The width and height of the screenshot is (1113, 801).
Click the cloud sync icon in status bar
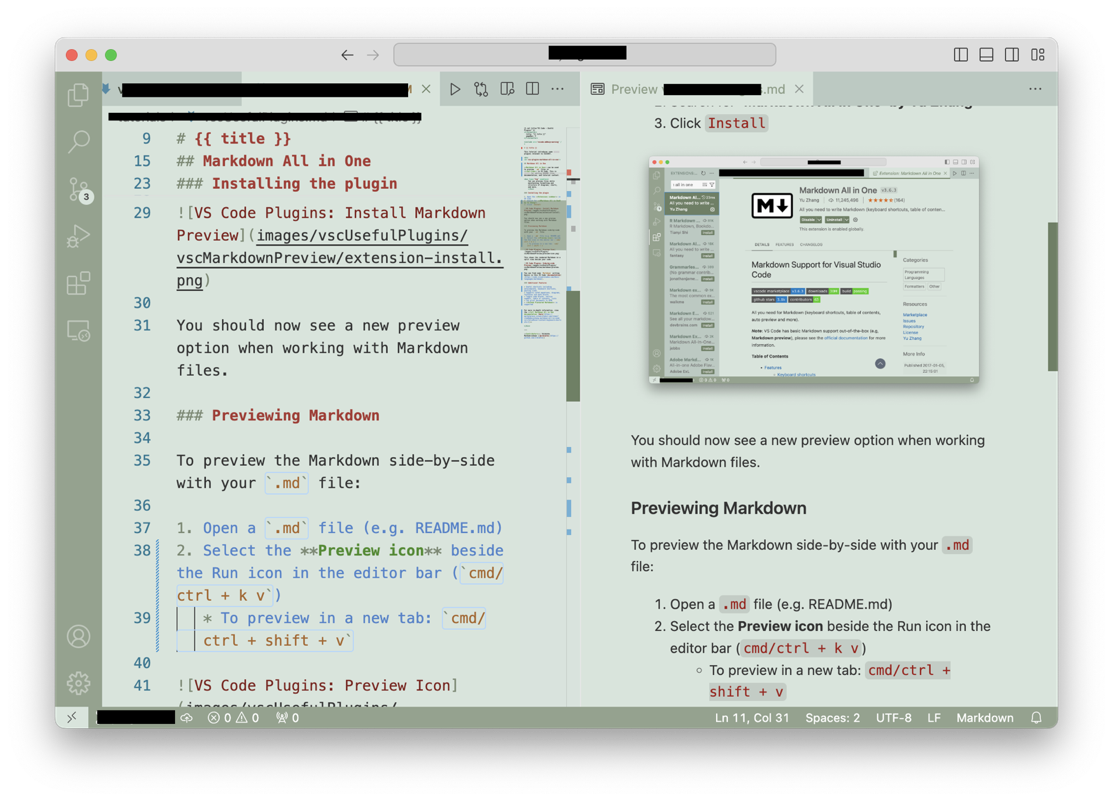coord(187,718)
